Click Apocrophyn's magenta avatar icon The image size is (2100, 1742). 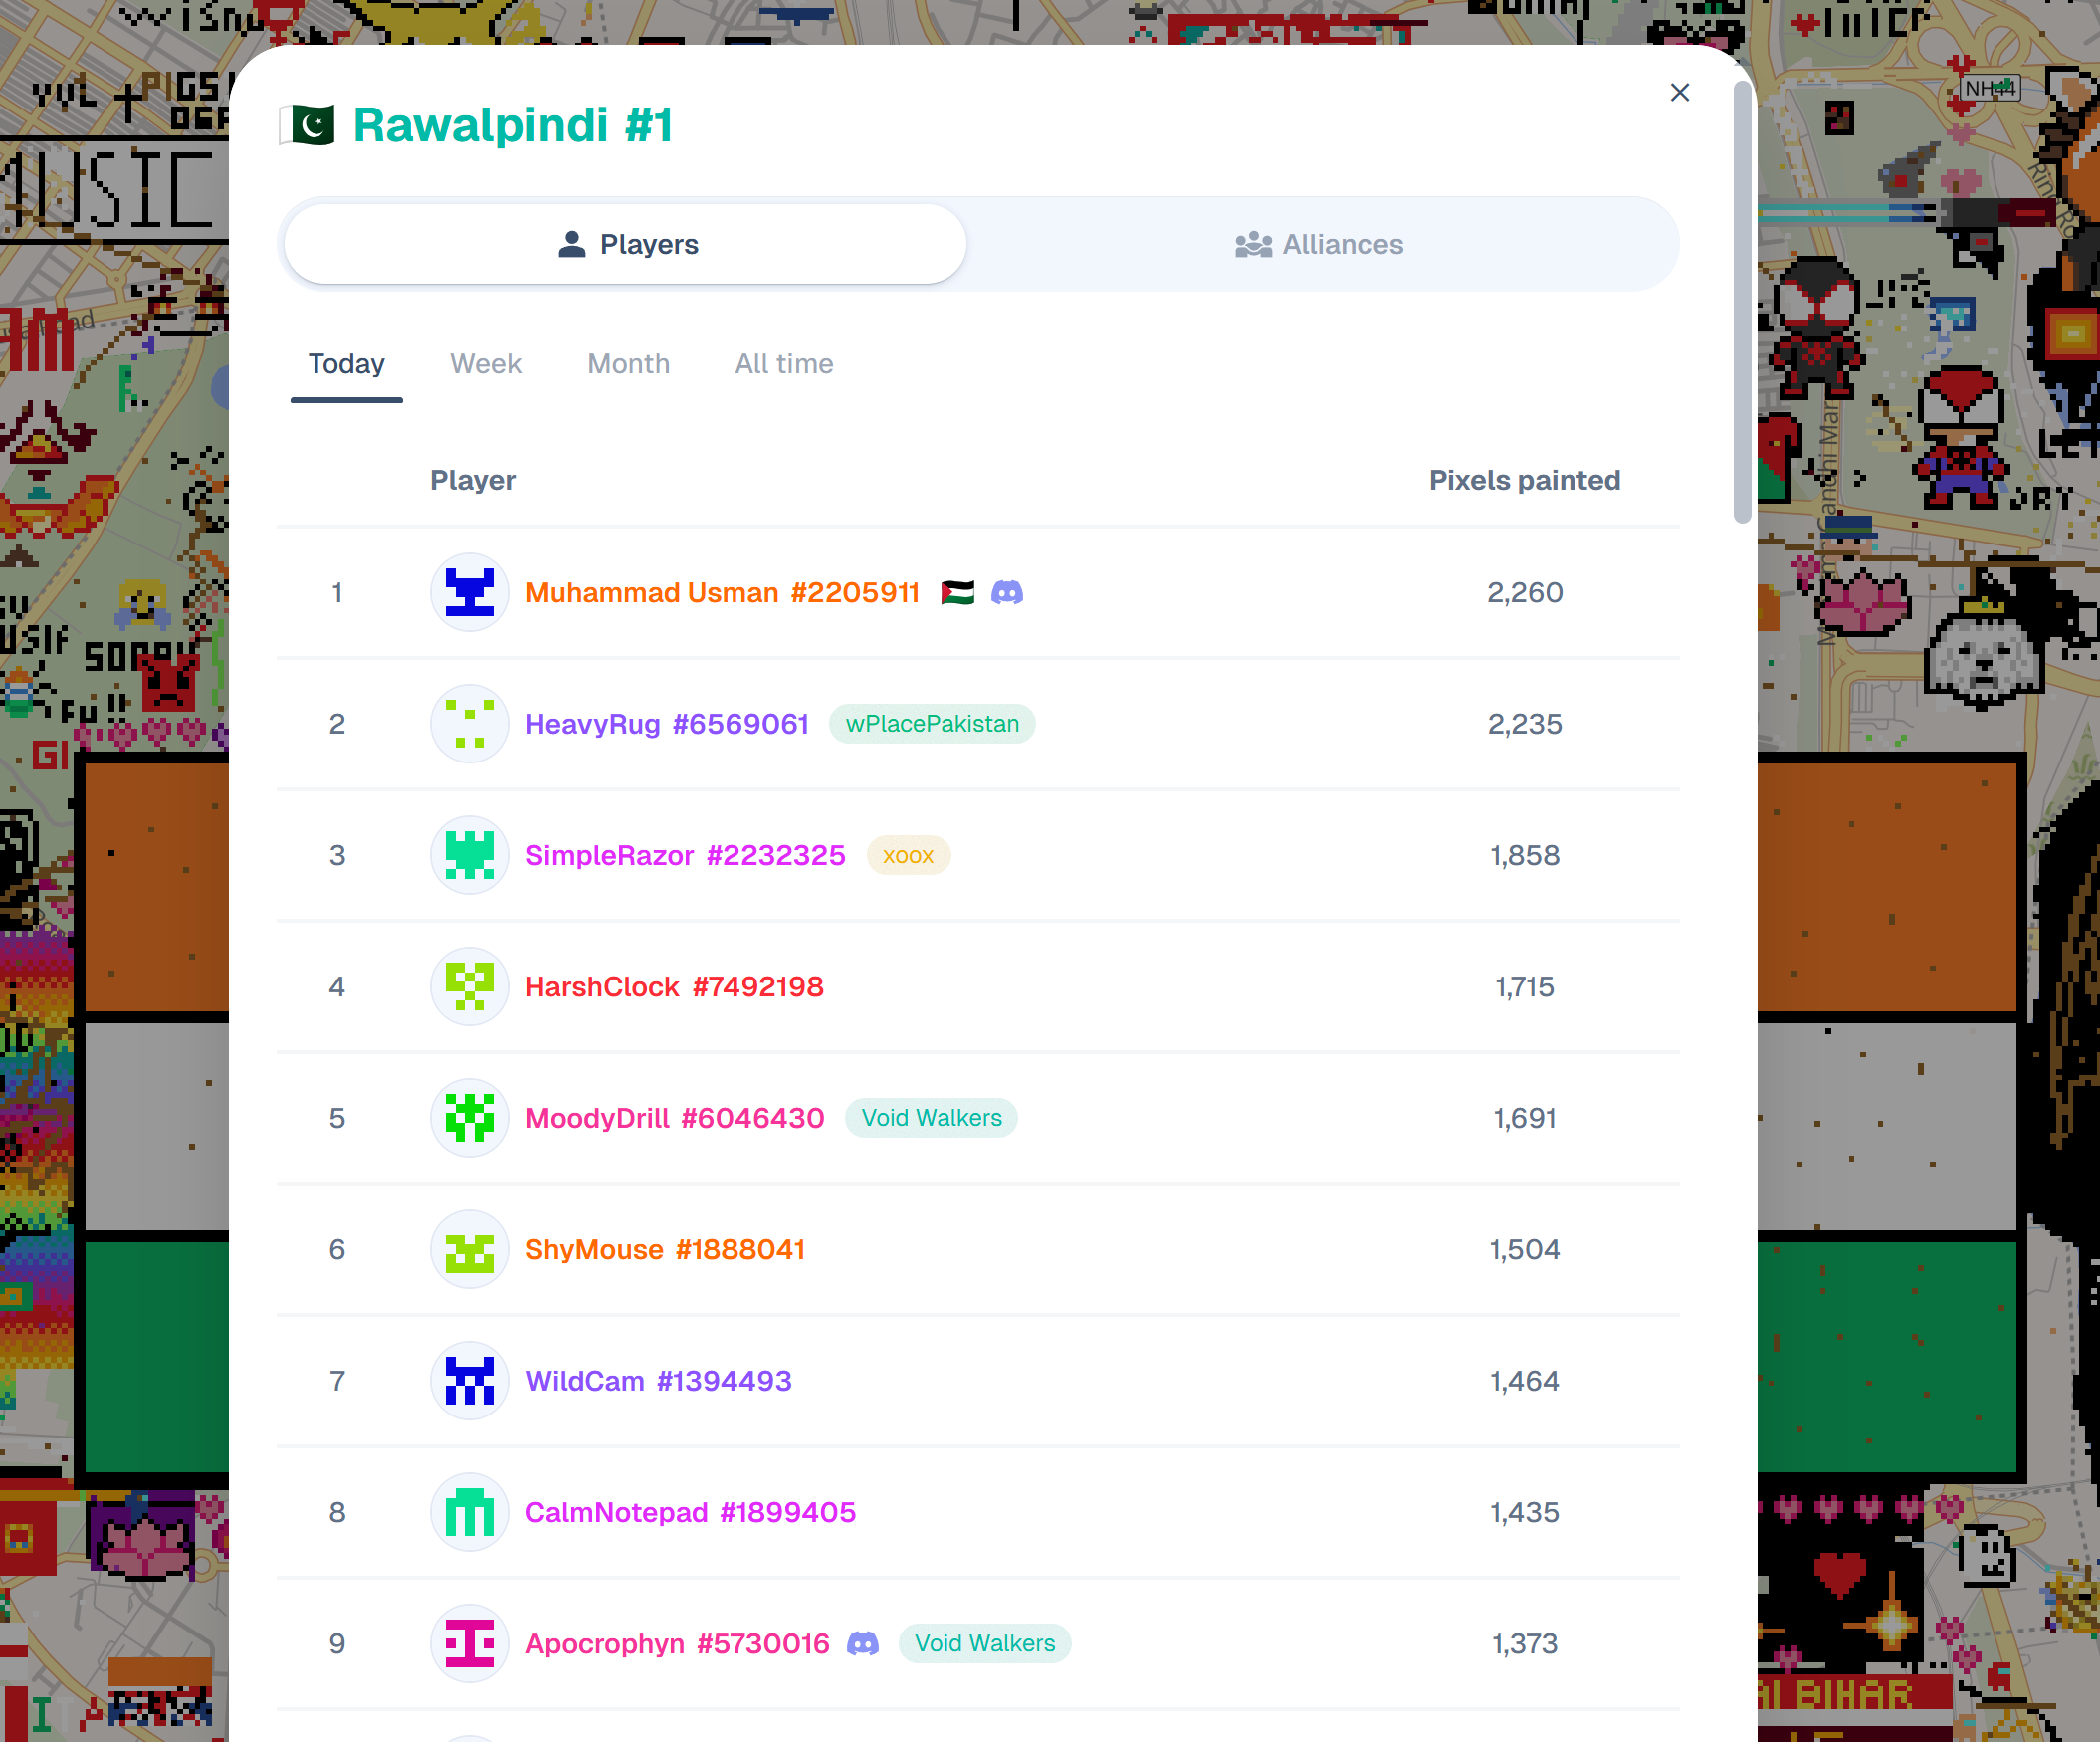(469, 1643)
